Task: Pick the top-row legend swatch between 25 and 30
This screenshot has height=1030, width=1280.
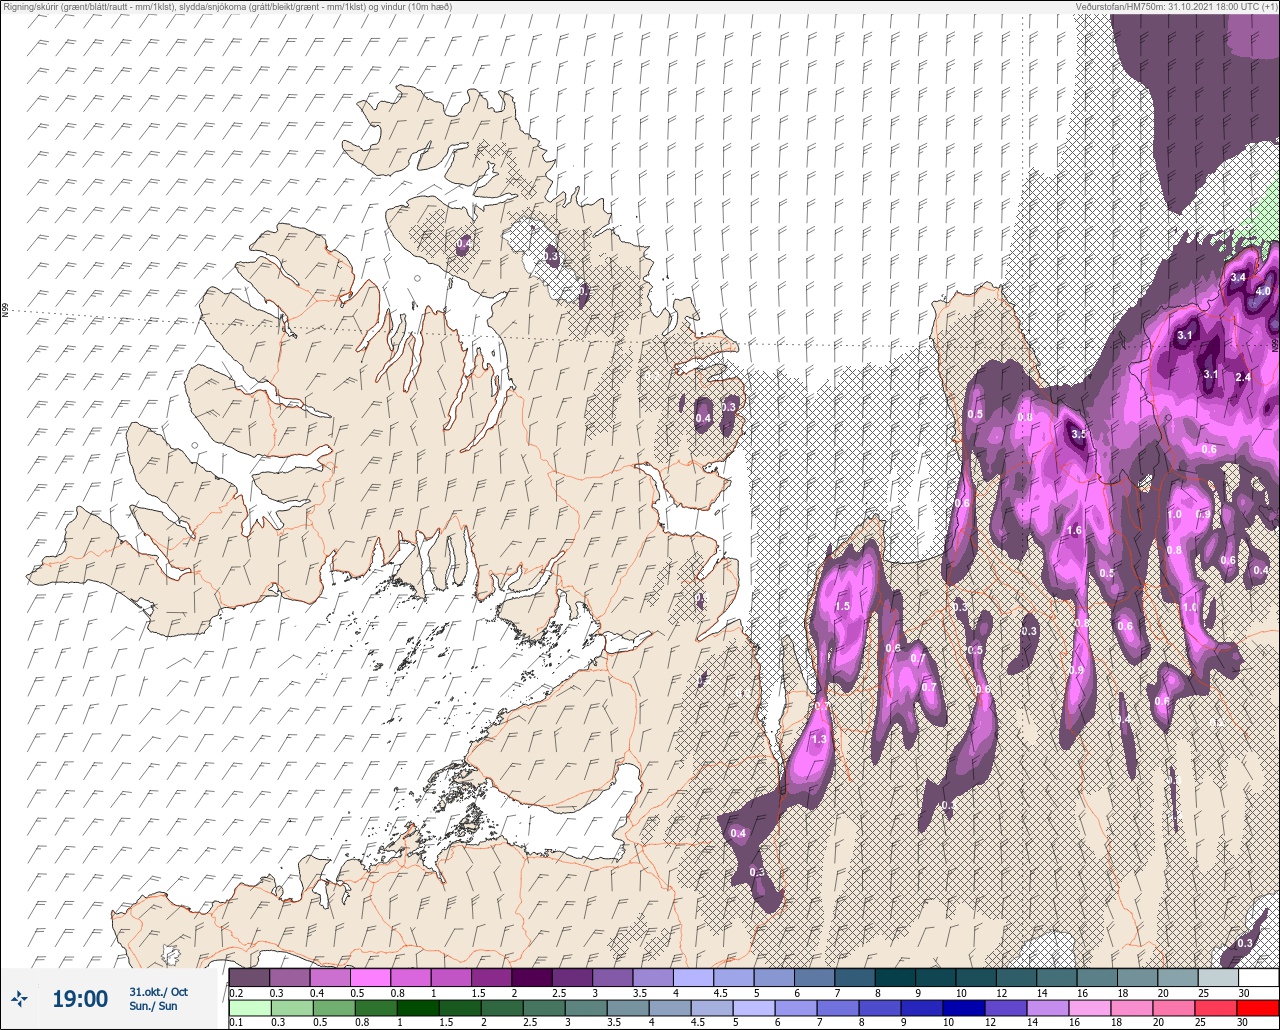Action: [1218, 977]
